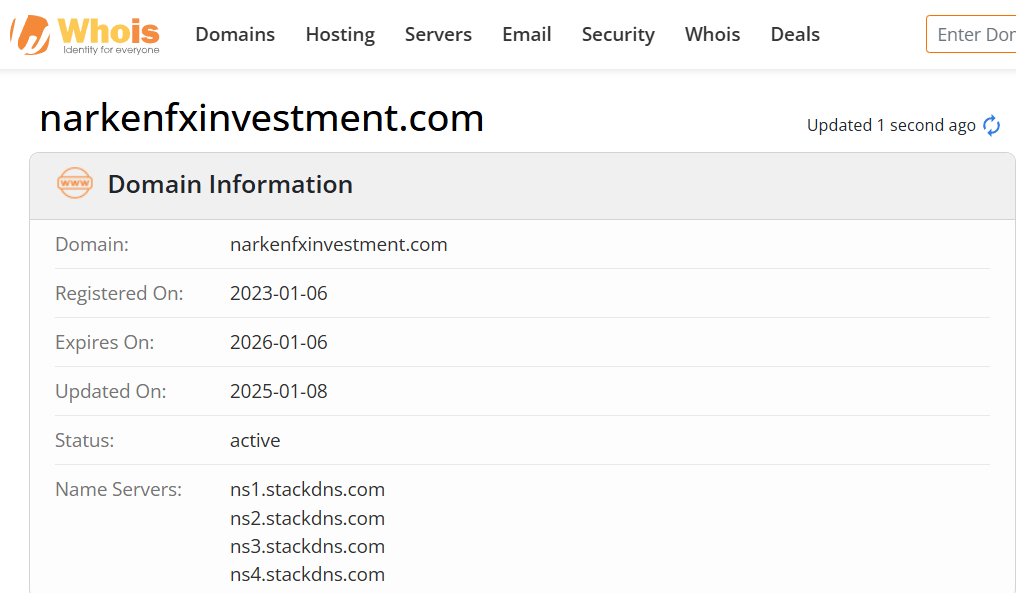The height and width of the screenshot is (593, 1016).
Task: Click the 'Status:' label
Action: coord(84,441)
